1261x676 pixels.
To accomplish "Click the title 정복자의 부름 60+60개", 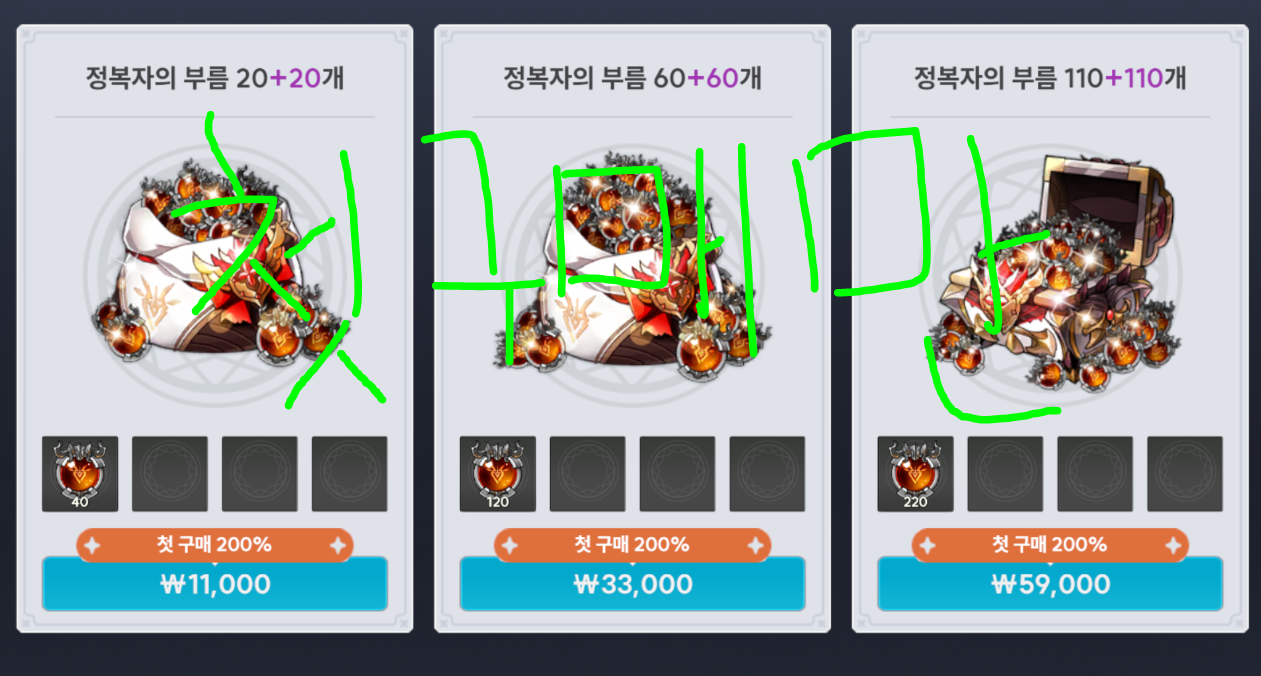I will click(x=632, y=78).
